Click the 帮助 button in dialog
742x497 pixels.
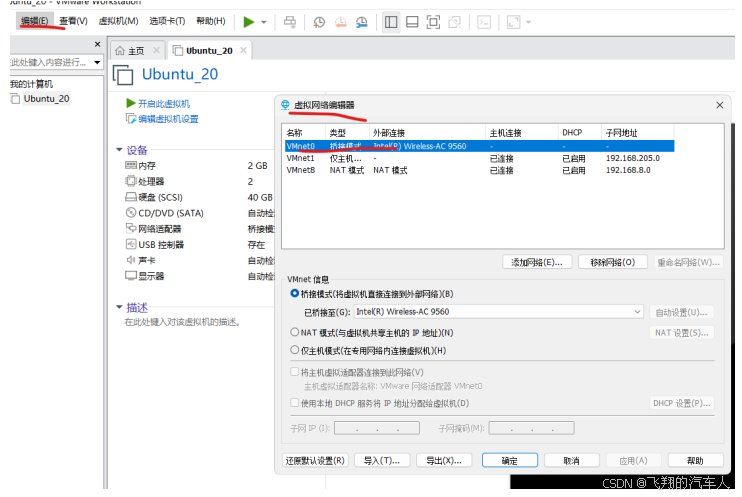696,461
